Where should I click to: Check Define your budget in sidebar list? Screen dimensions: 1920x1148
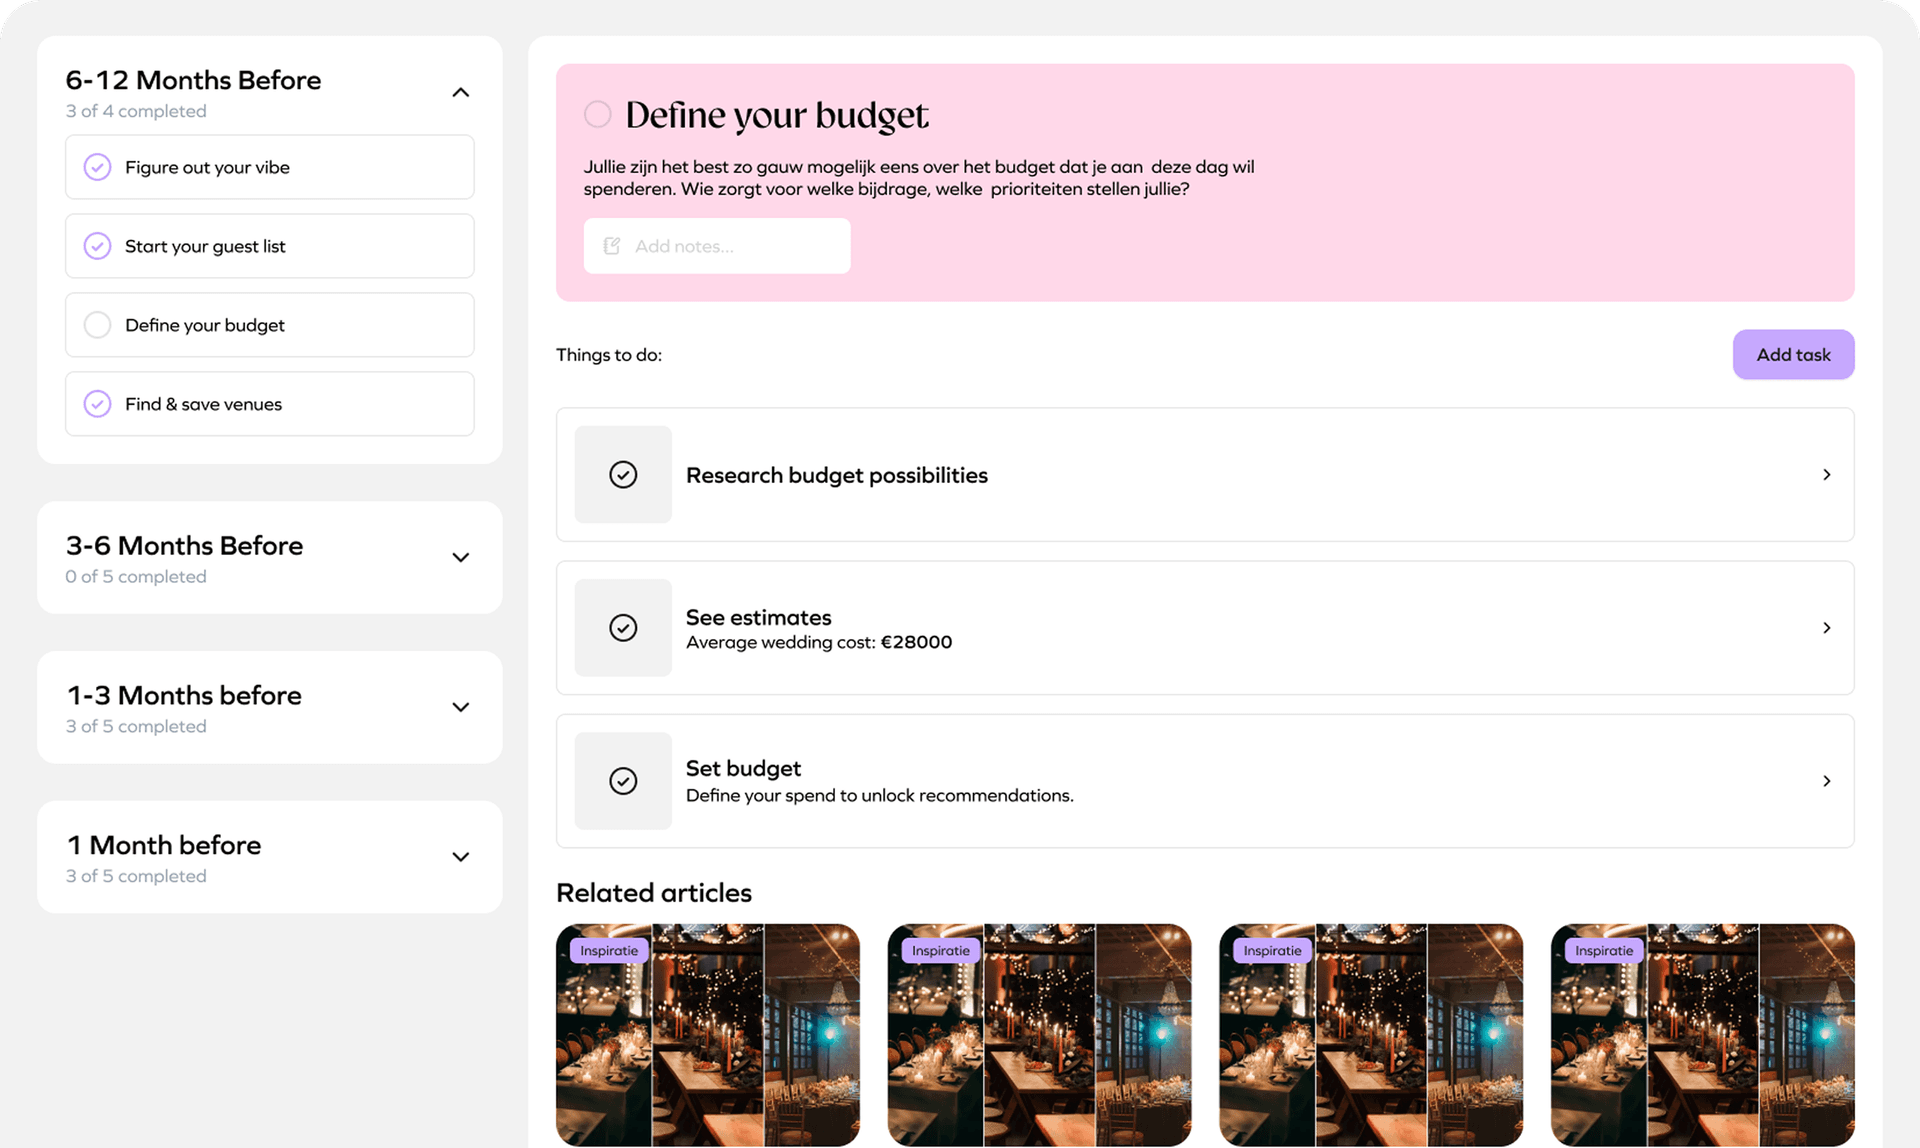point(97,325)
